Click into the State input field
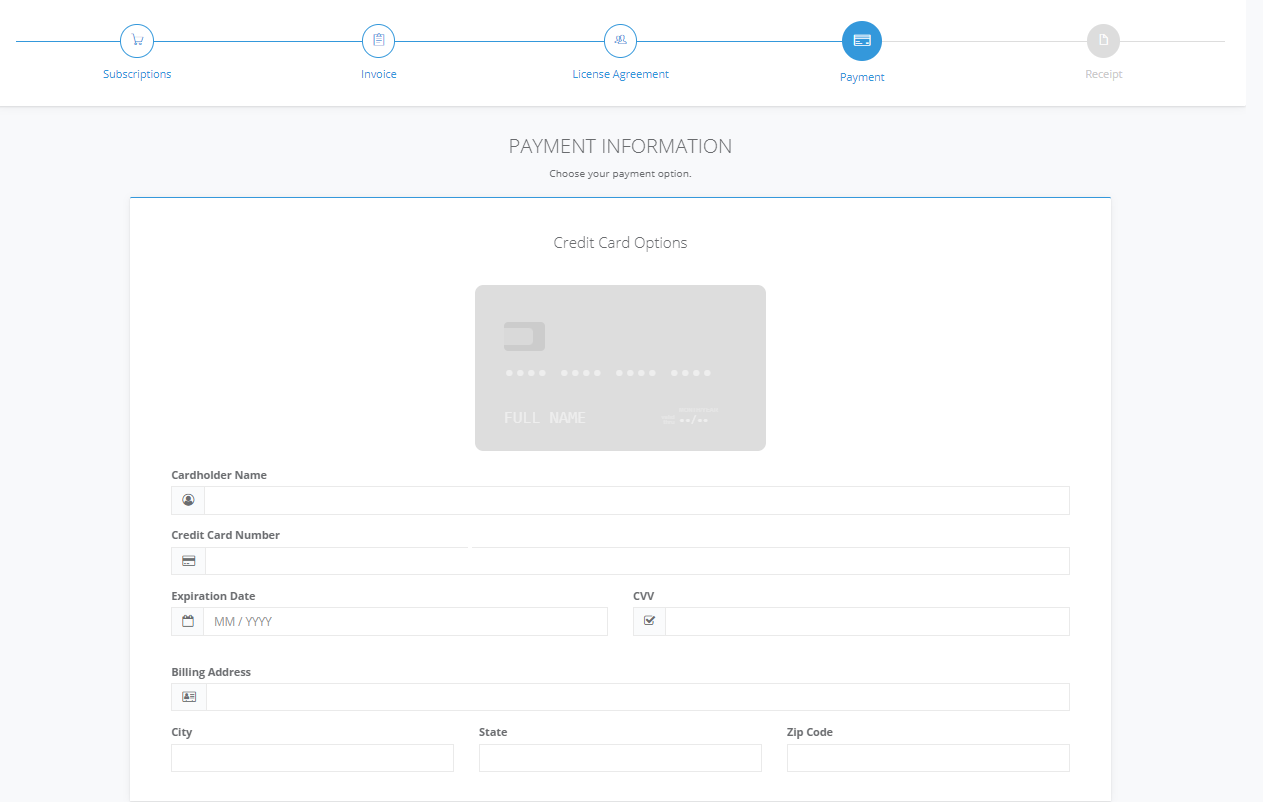The height and width of the screenshot is (802, 1263). click(x=620, y=758)
